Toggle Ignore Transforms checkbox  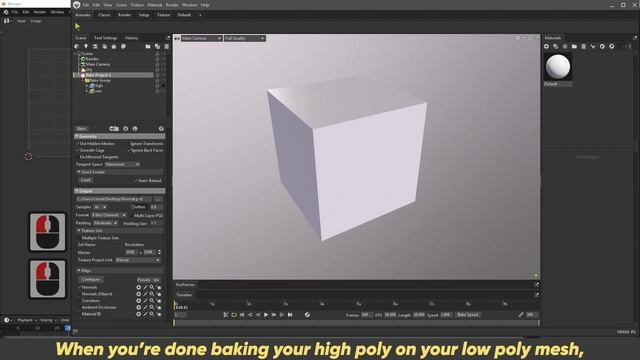click(x=128, y=144)
